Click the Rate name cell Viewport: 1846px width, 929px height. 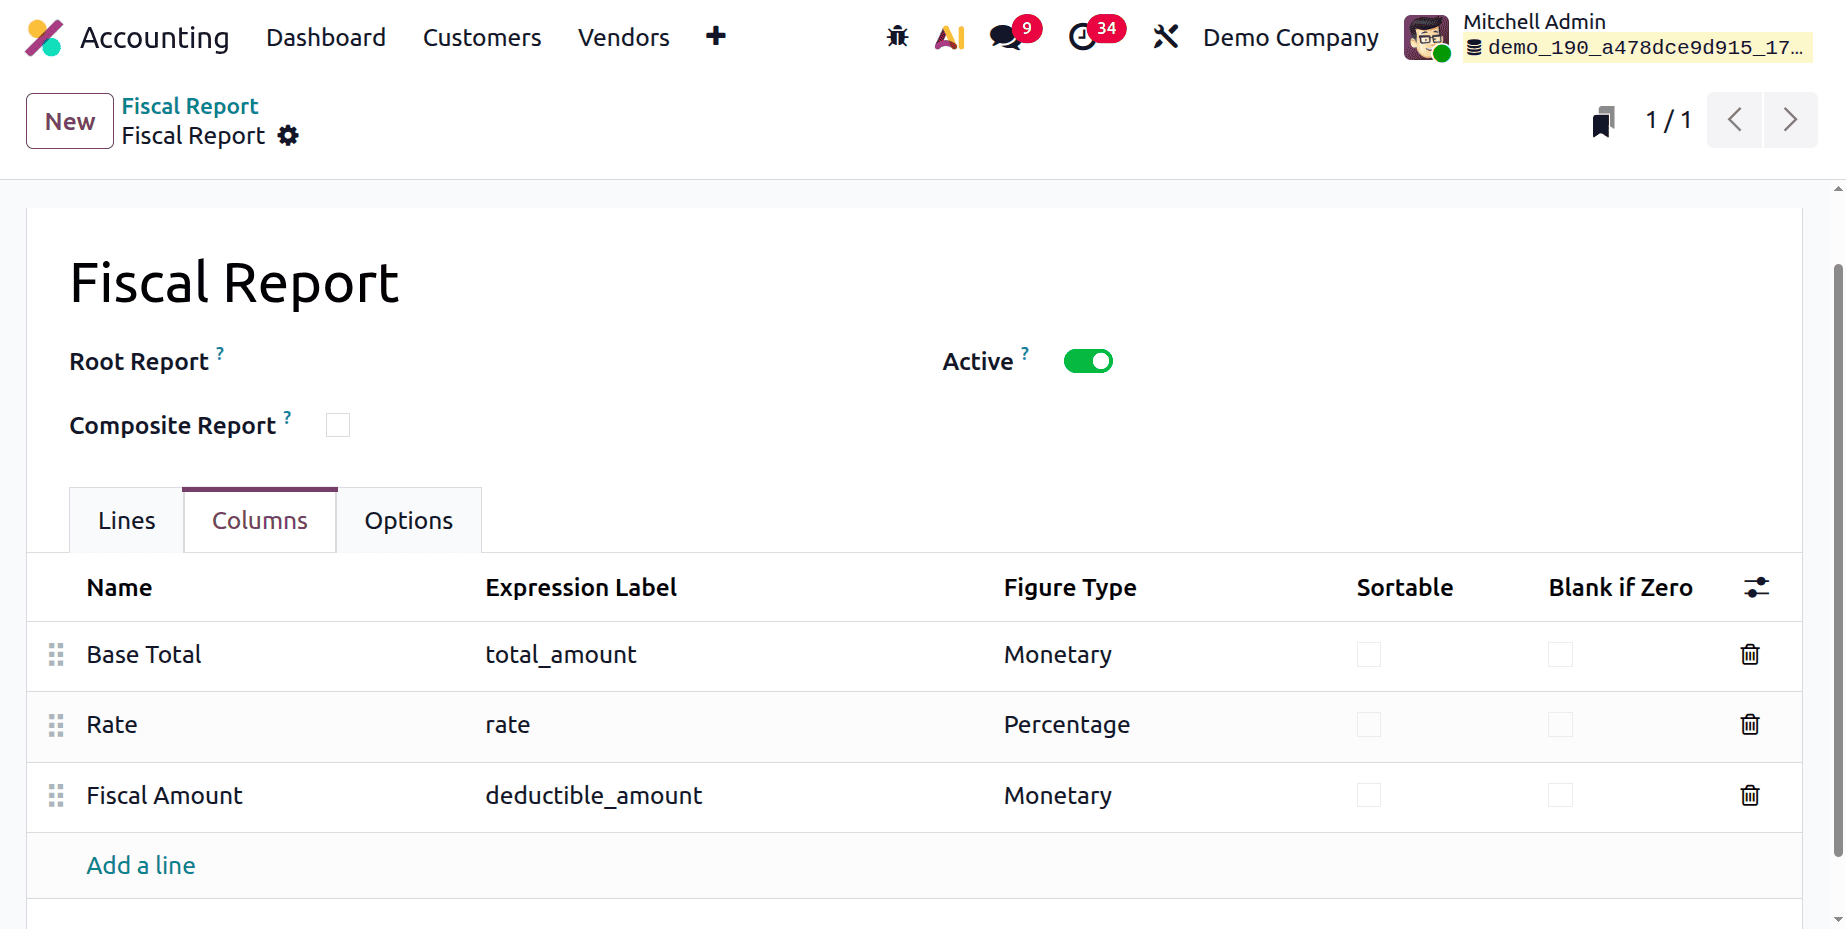click(112, 724)
